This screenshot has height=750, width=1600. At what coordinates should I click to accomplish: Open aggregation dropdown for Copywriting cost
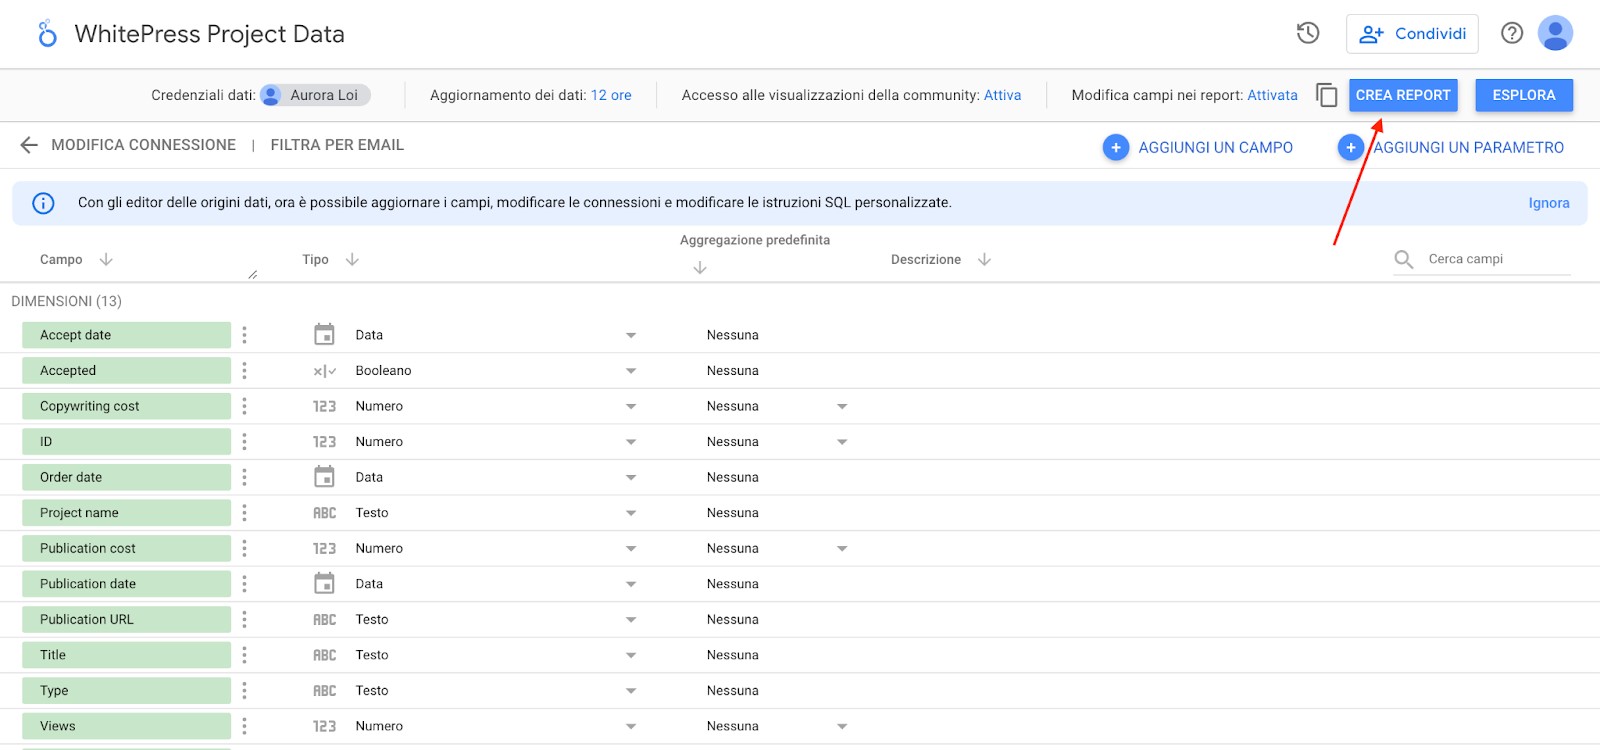coord(842,406)
